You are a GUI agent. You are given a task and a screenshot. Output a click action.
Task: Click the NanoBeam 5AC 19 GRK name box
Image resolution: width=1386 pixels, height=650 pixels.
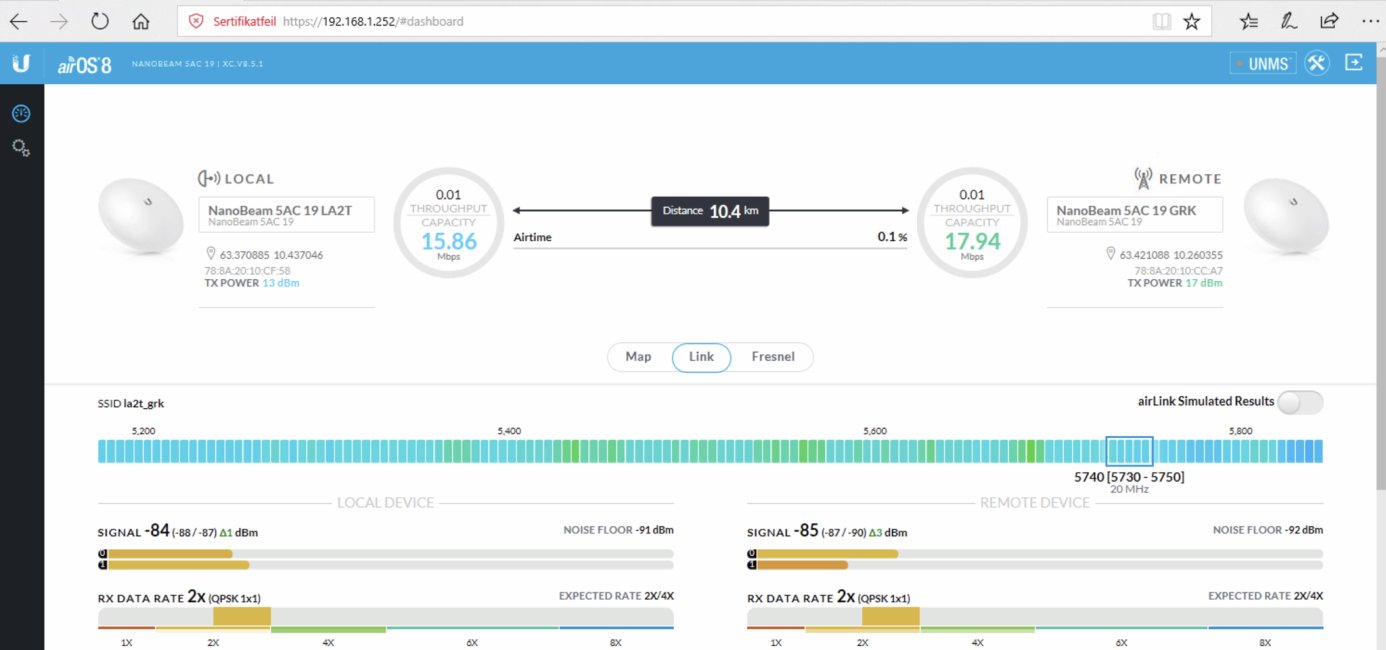1135,214
